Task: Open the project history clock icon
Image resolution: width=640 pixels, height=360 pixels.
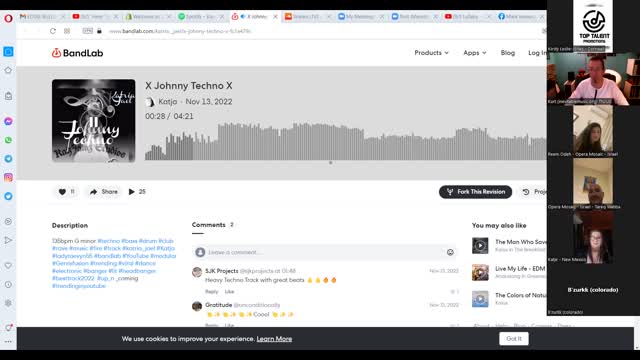Action: tap(526, 192)
